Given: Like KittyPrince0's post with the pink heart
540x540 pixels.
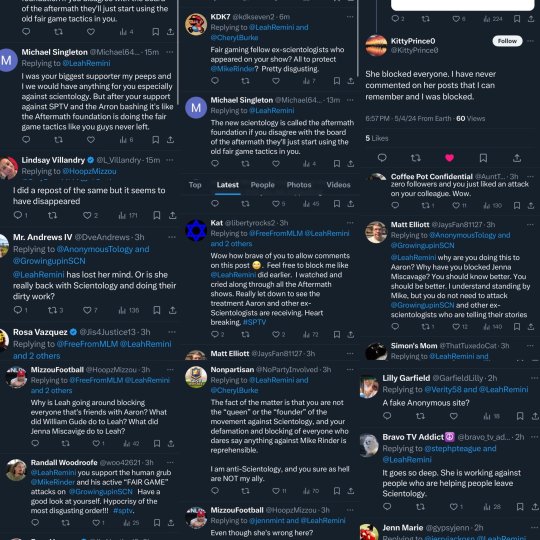Looking at the screenshot, I should point(449,158).
